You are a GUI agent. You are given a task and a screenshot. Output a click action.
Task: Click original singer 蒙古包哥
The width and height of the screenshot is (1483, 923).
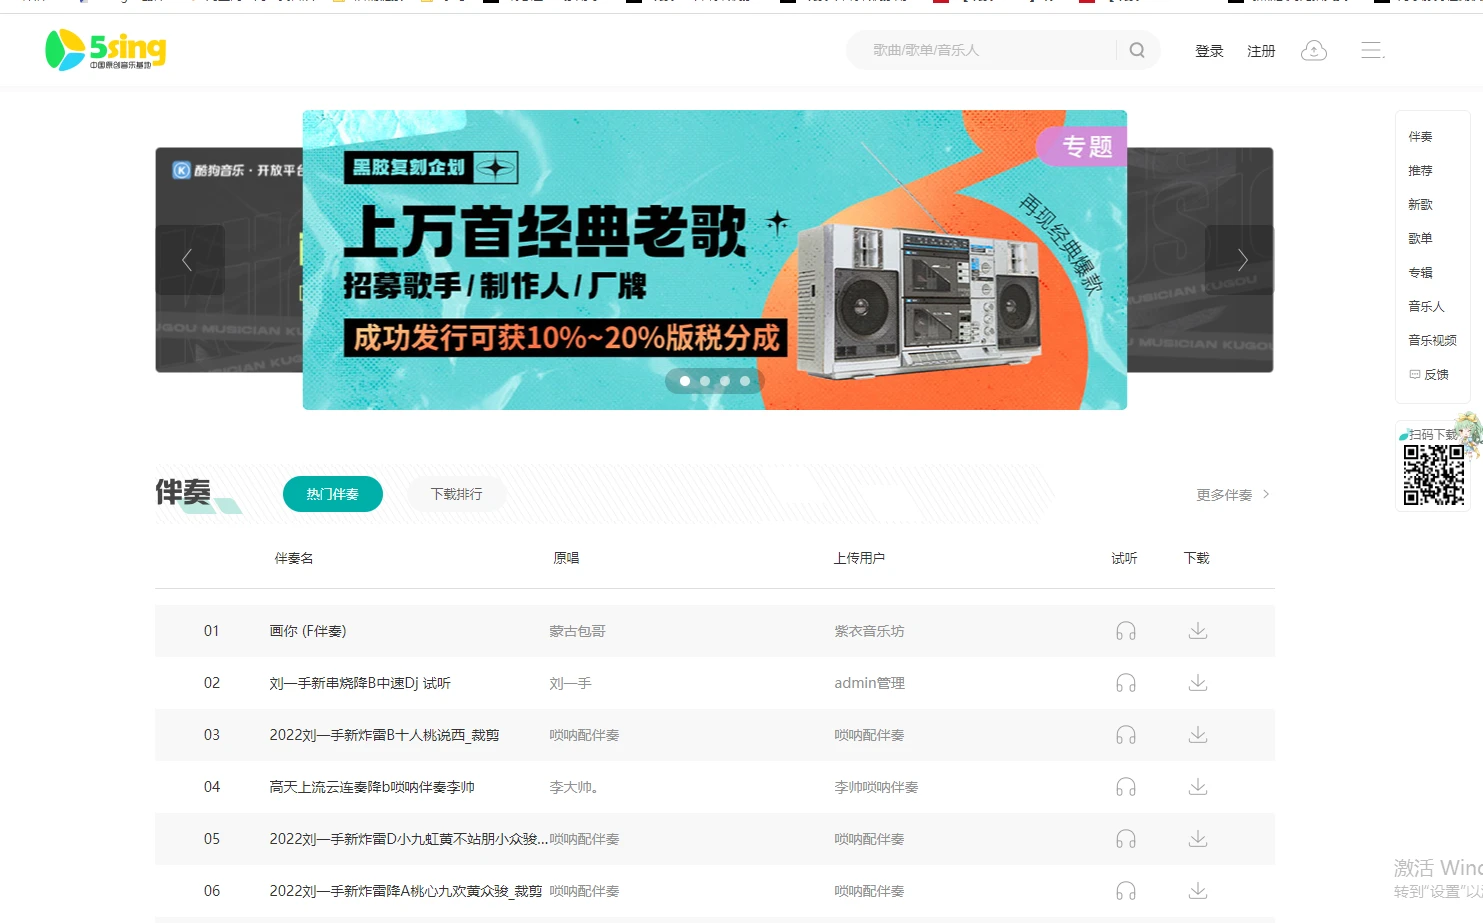coord(577,631)
